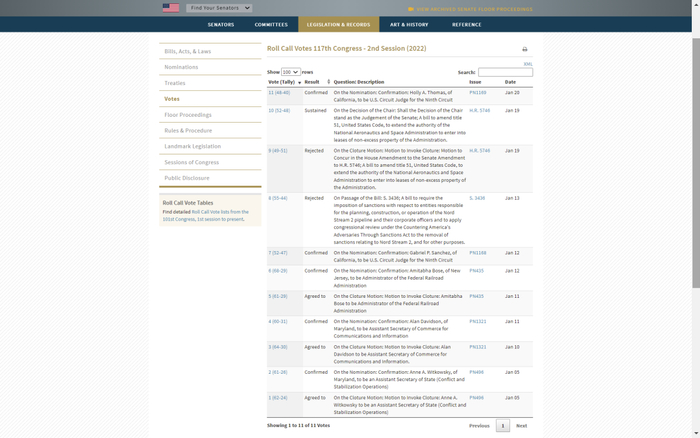The image size is (700, 438).
Task: Click the US flag icon
Action: click(x=171, y=8)
